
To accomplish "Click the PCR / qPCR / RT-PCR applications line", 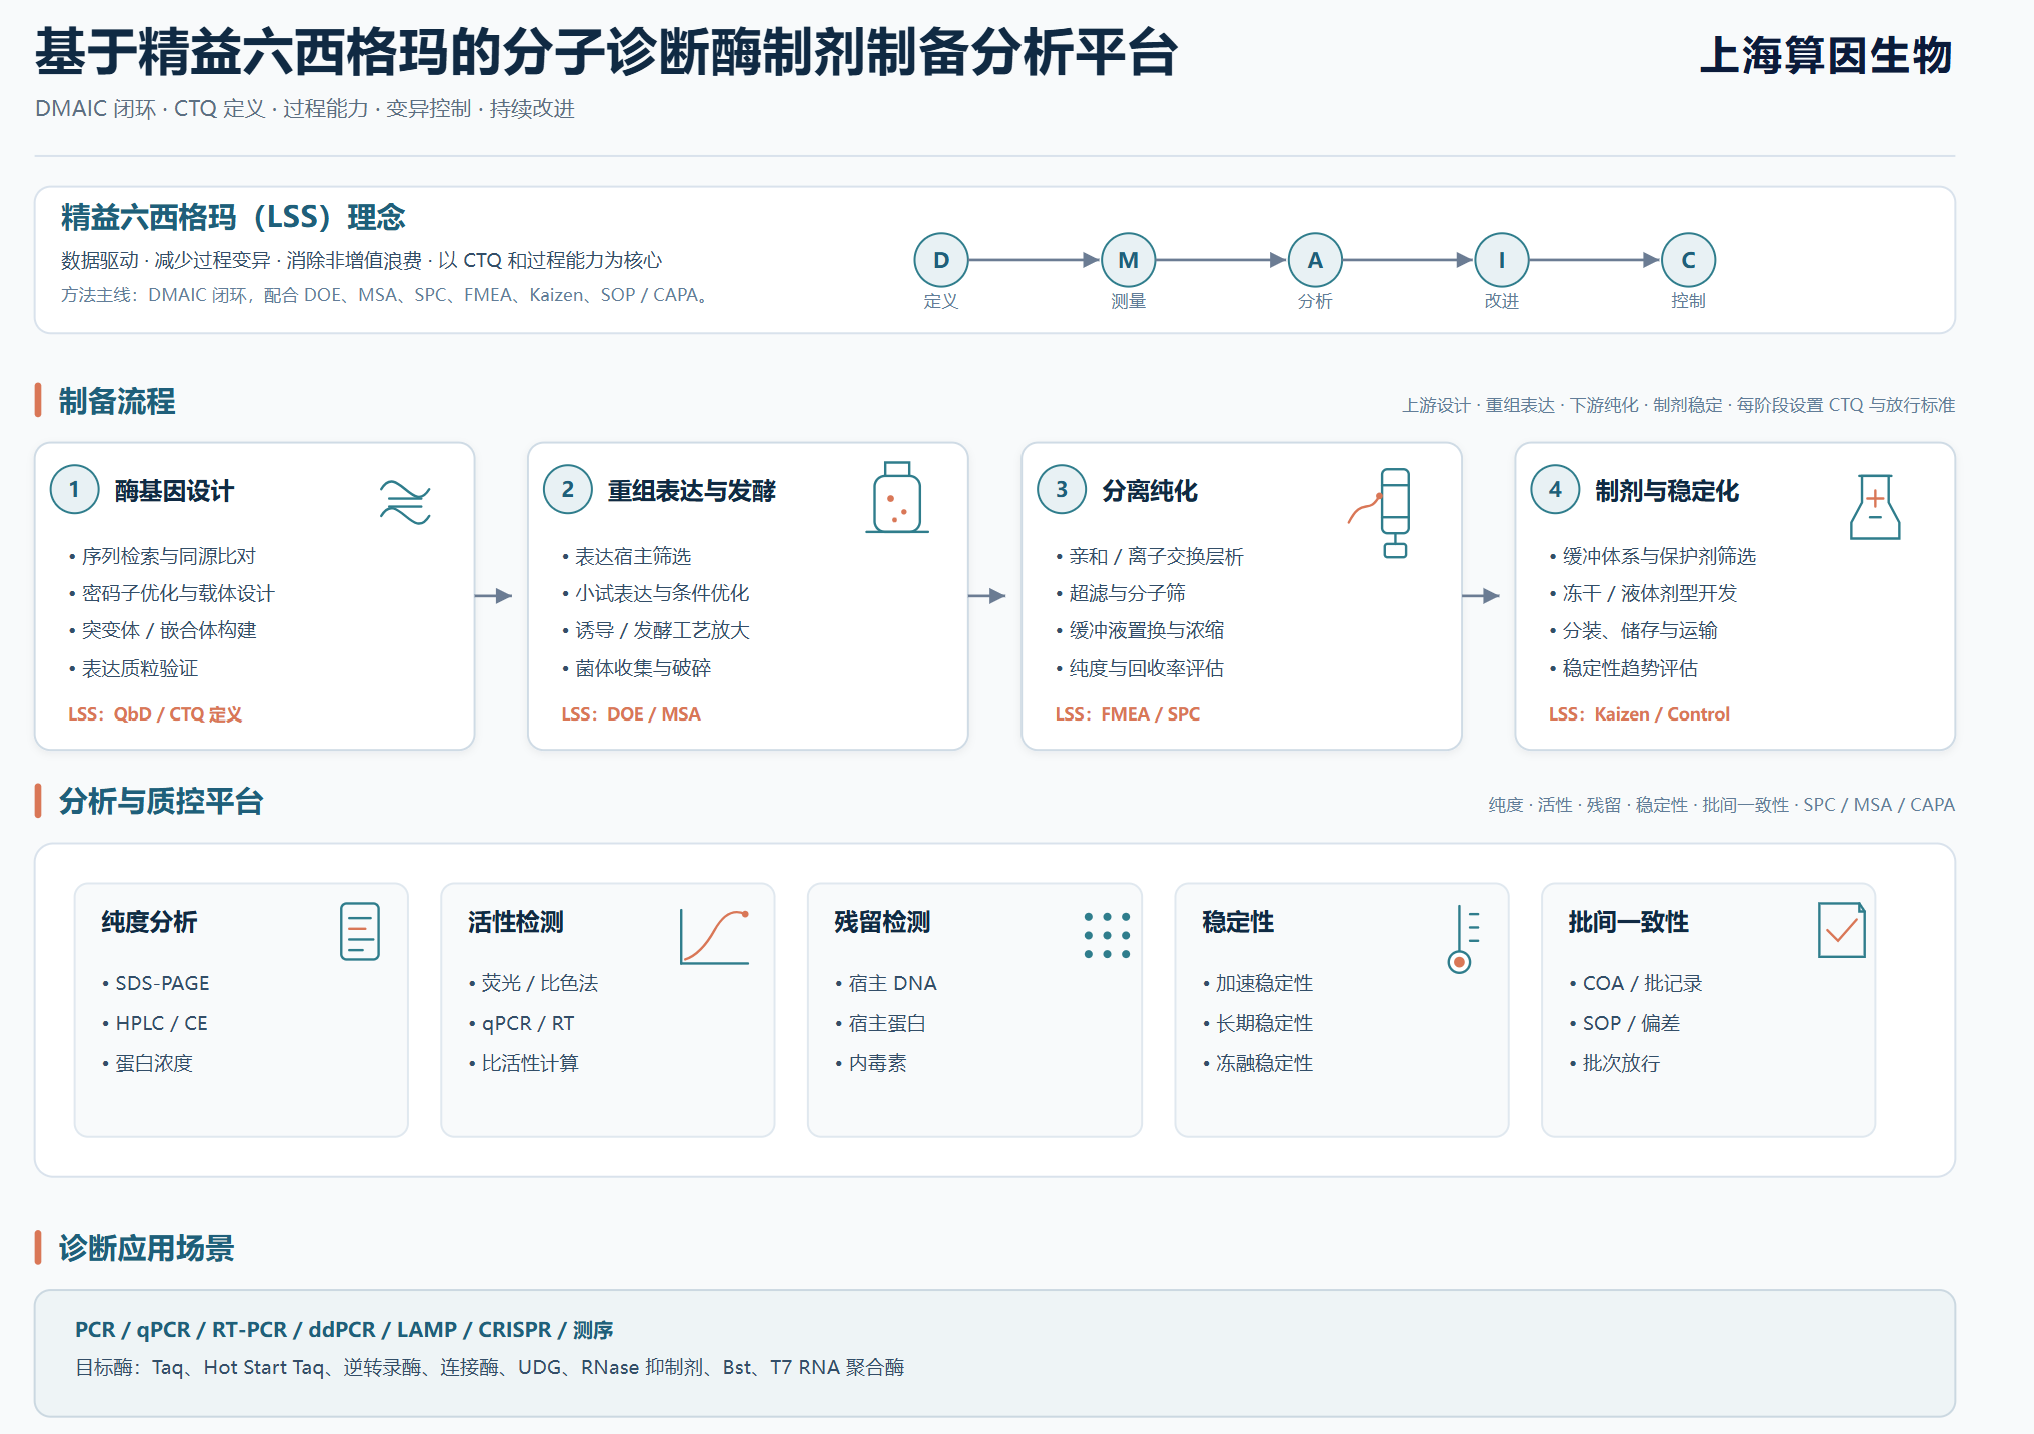I will click(344, 1330).
